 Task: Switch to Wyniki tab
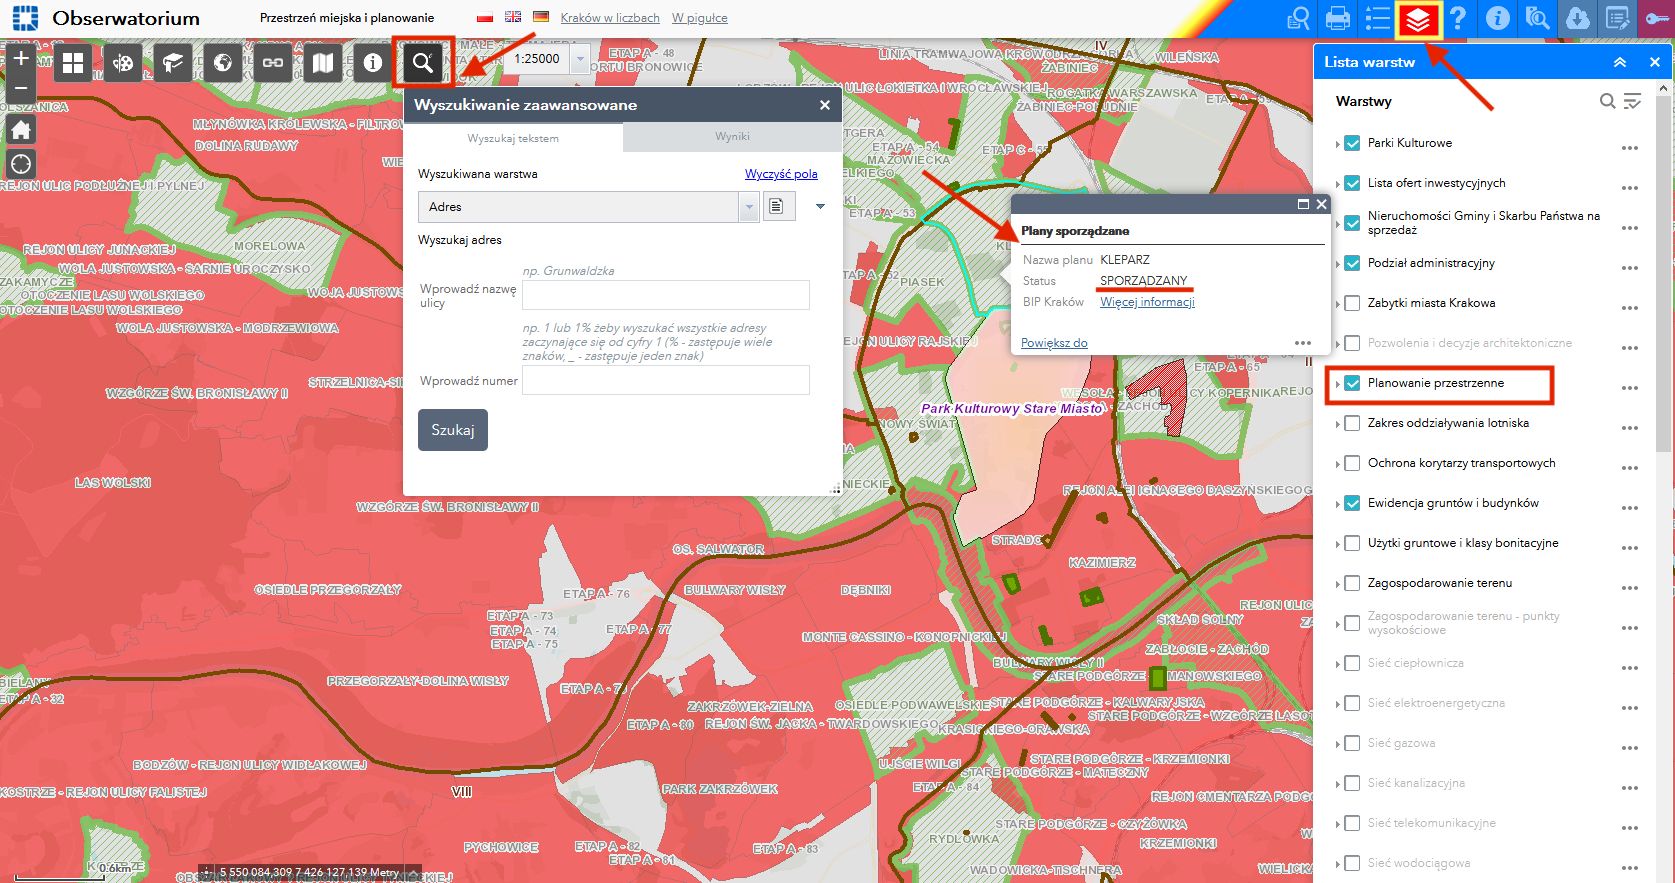click(732, 137)
